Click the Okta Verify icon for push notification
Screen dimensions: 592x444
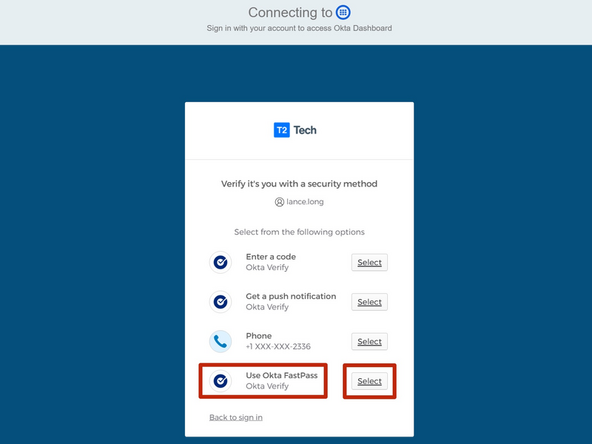pos(220,302)
